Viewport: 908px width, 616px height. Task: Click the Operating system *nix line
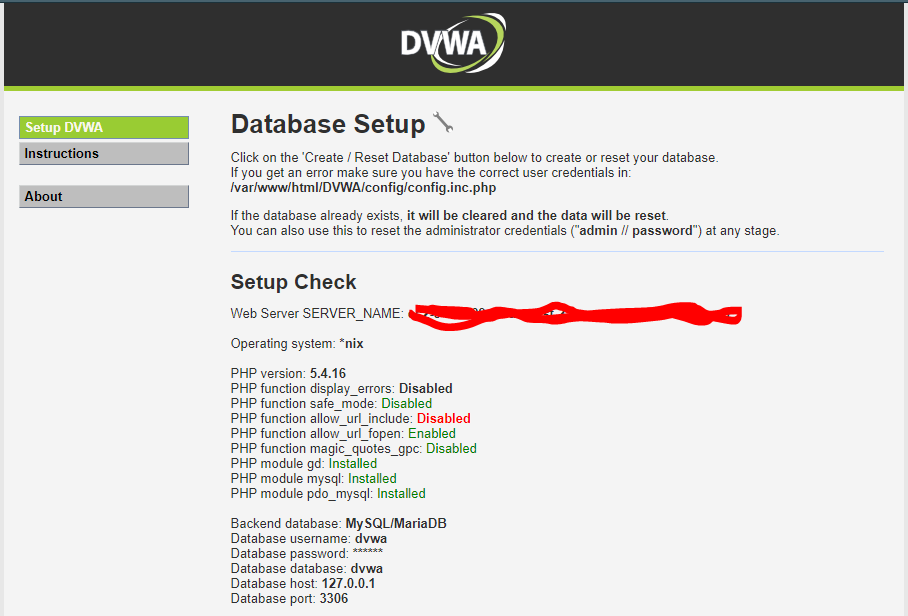297,343
